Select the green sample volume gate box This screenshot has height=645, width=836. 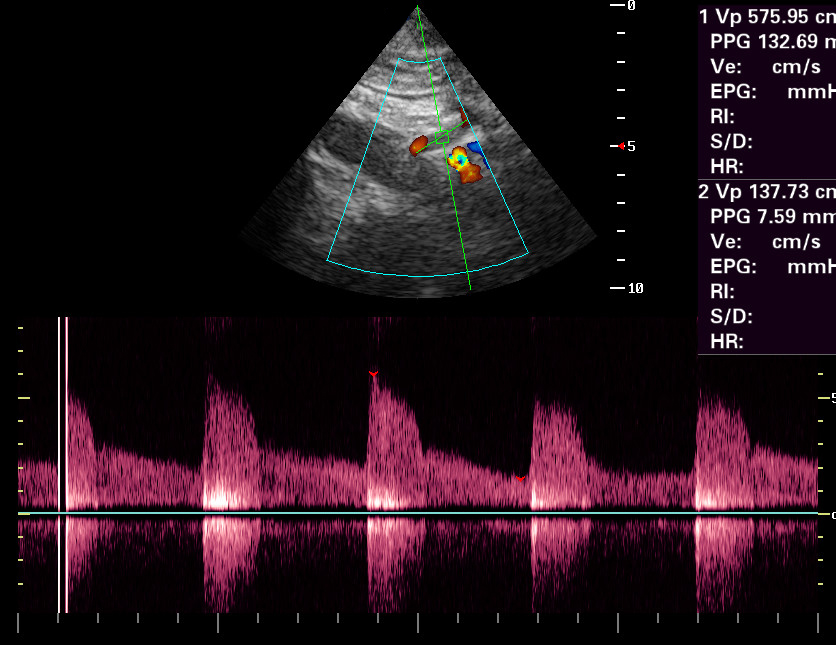click(x=442, y=138)
